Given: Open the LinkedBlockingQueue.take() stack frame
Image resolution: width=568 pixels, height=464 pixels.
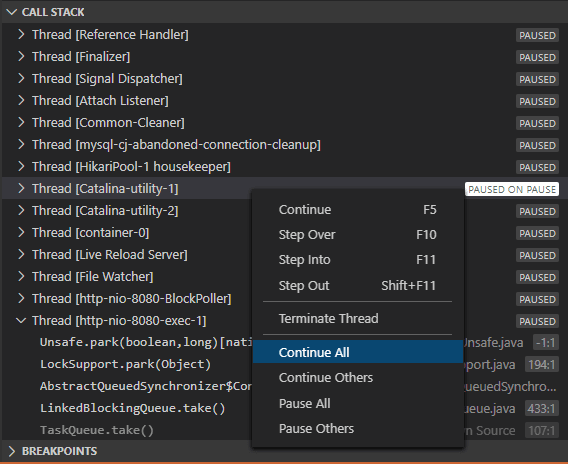Looking at the screenshot, I should [x=133, y=408].
